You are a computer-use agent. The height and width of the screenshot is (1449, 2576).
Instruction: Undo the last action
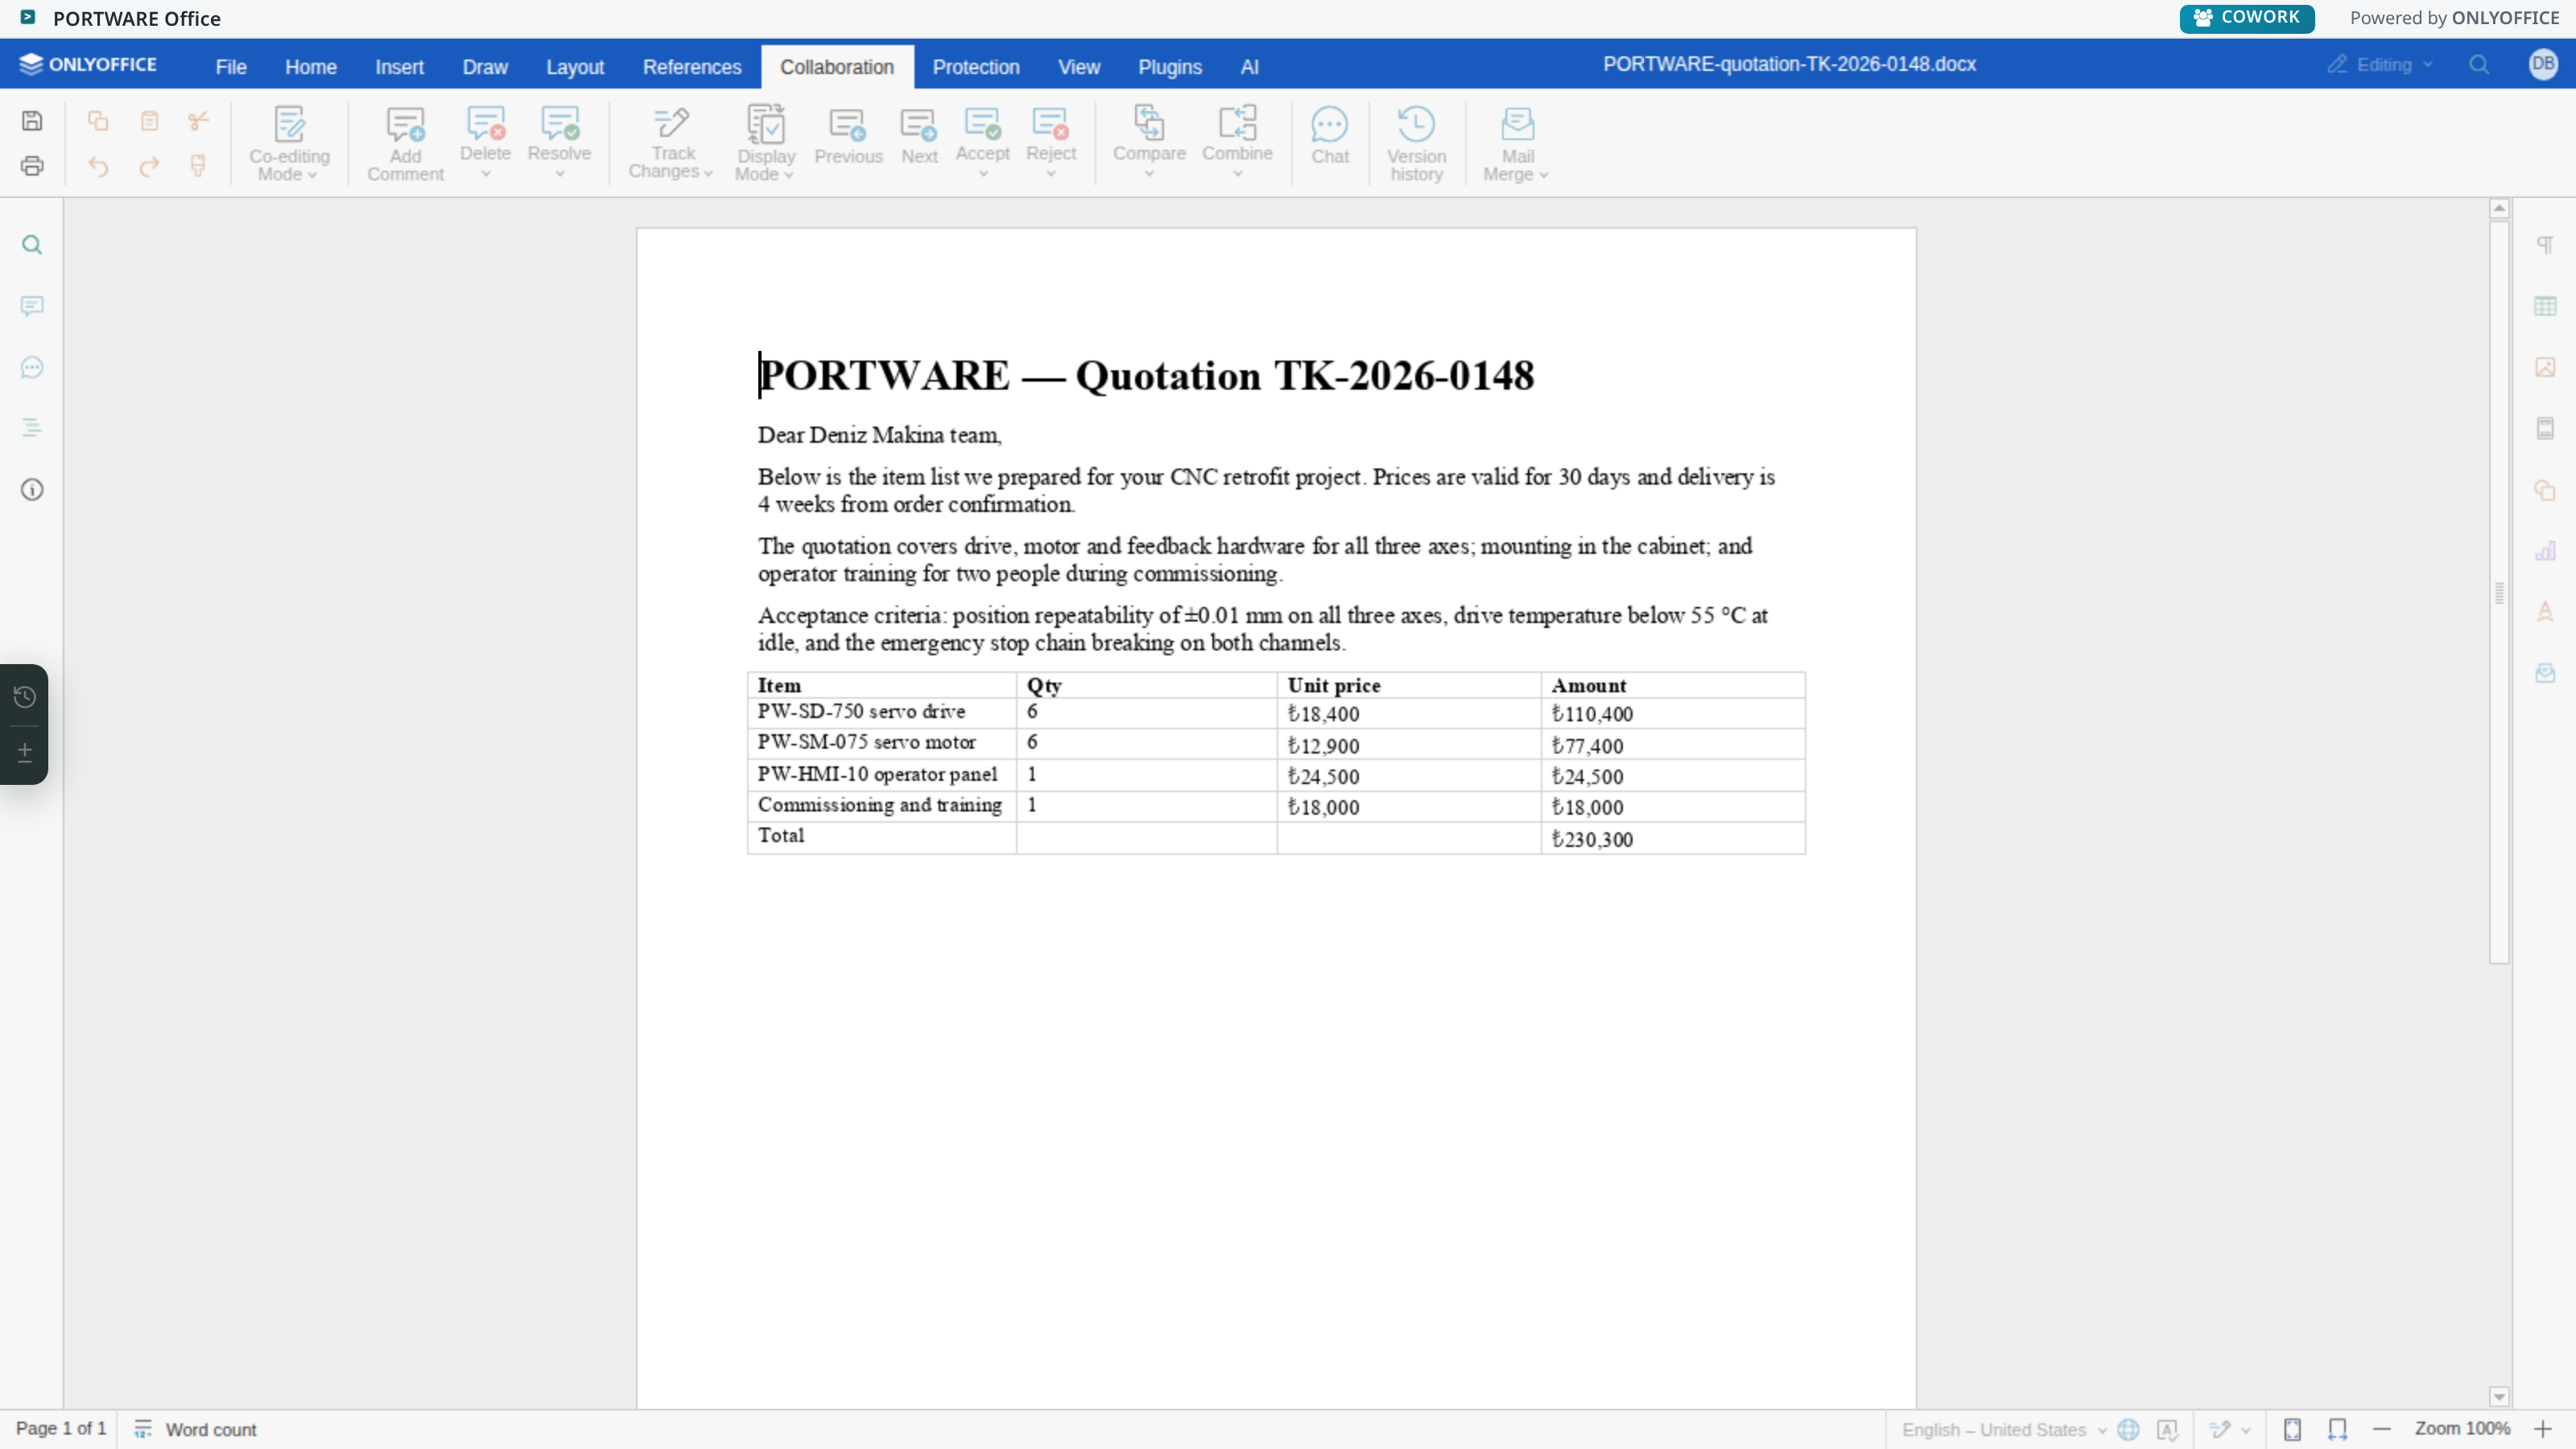click(98, 166)
